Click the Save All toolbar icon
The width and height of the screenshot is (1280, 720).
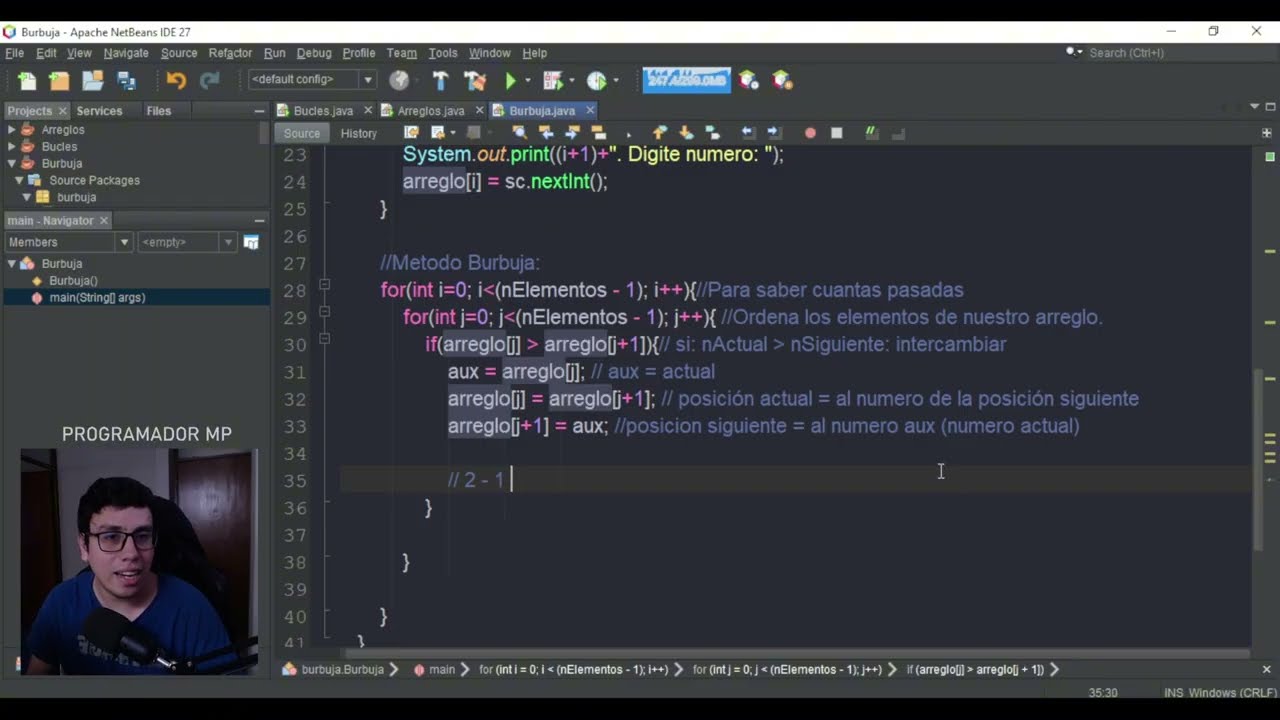126,81
